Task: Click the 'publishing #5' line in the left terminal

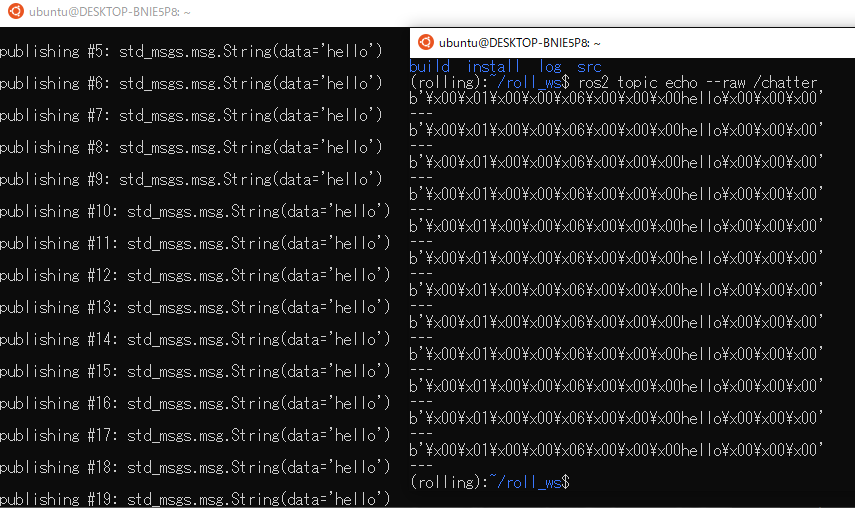Action: tap(191, 51)
